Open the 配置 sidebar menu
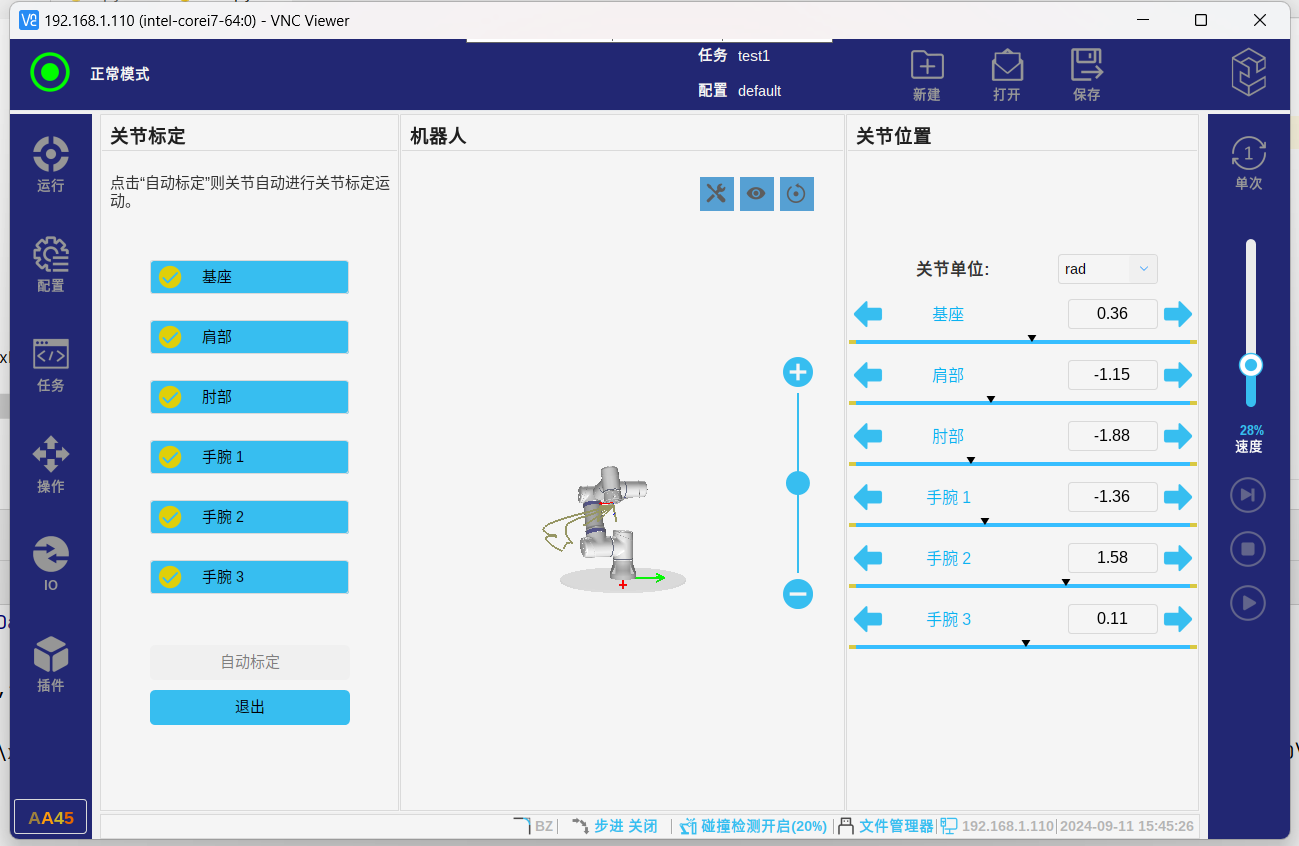This screenshot has height=846, width=1299. click(x=50, y=265)
